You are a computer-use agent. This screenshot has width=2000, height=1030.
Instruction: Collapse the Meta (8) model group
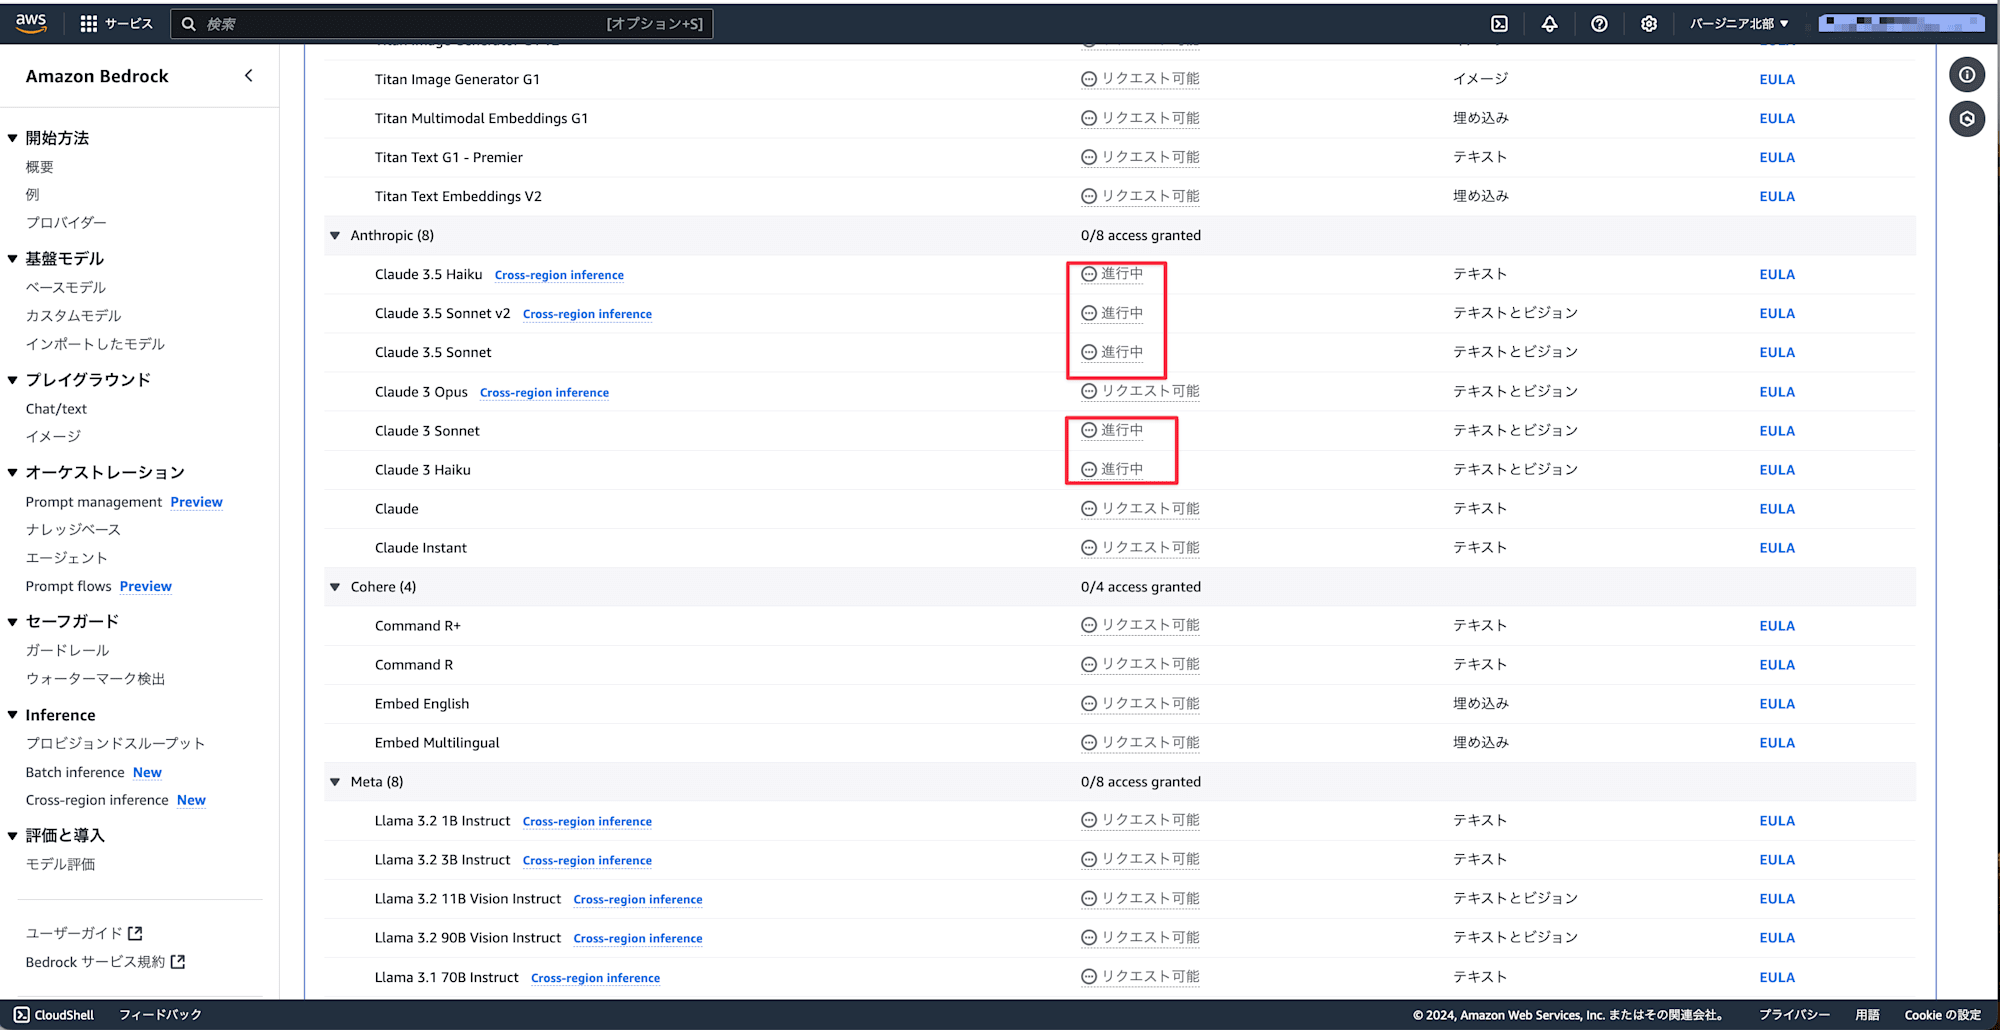point(335,782)
